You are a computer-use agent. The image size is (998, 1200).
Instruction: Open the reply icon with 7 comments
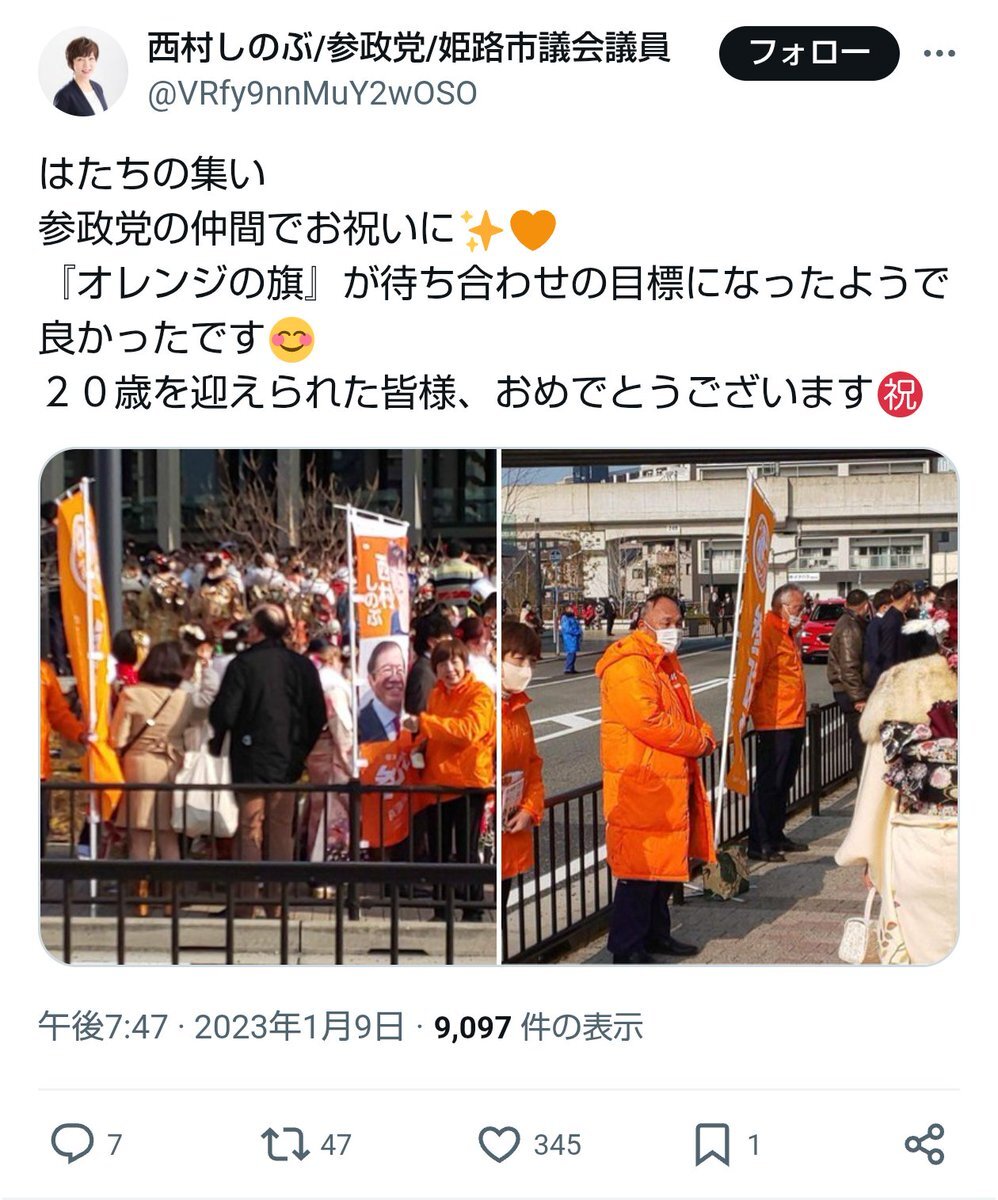(x=72, y=1144)
